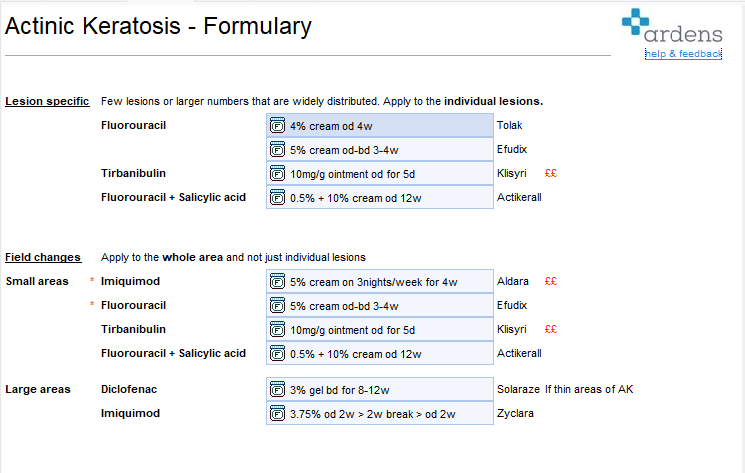This screenshot has width=745, height=473.
Task: Click the Actikerall icon in Lesion specific section
Action: pyautogui.click(x=277, y=198)
